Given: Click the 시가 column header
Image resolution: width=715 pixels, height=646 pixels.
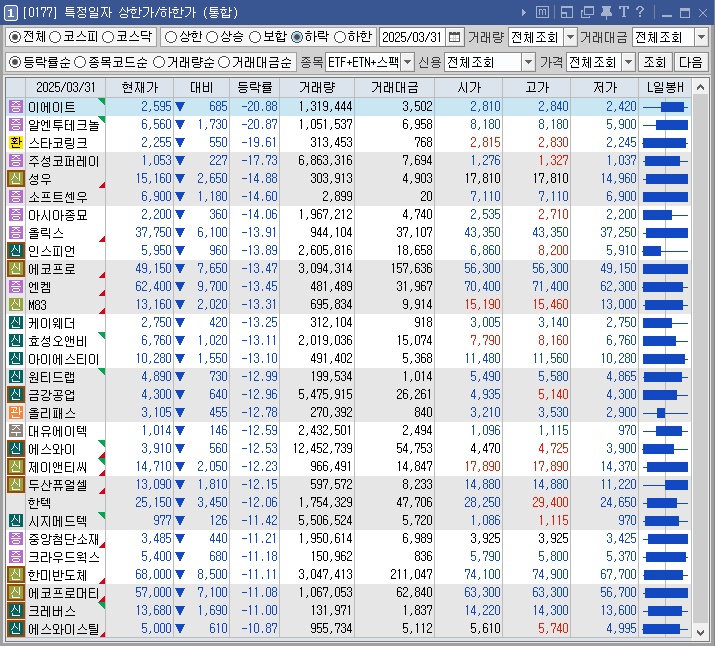Looking at the screenshot, I should (x=469, y=88).
